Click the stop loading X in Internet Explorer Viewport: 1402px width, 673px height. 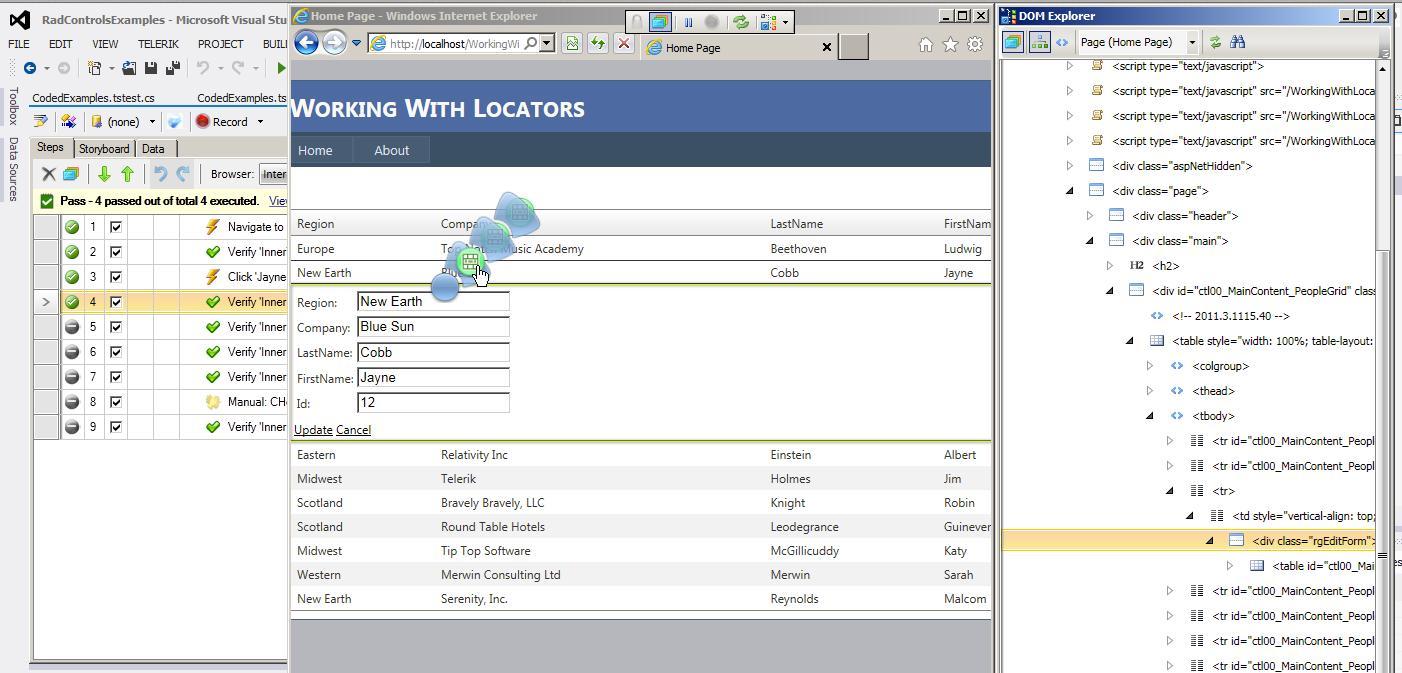point(623,43)
